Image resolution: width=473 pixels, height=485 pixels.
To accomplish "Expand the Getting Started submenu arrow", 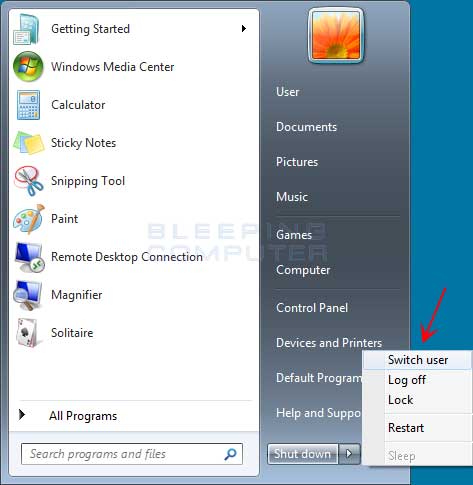I will (x=244, y=29).
